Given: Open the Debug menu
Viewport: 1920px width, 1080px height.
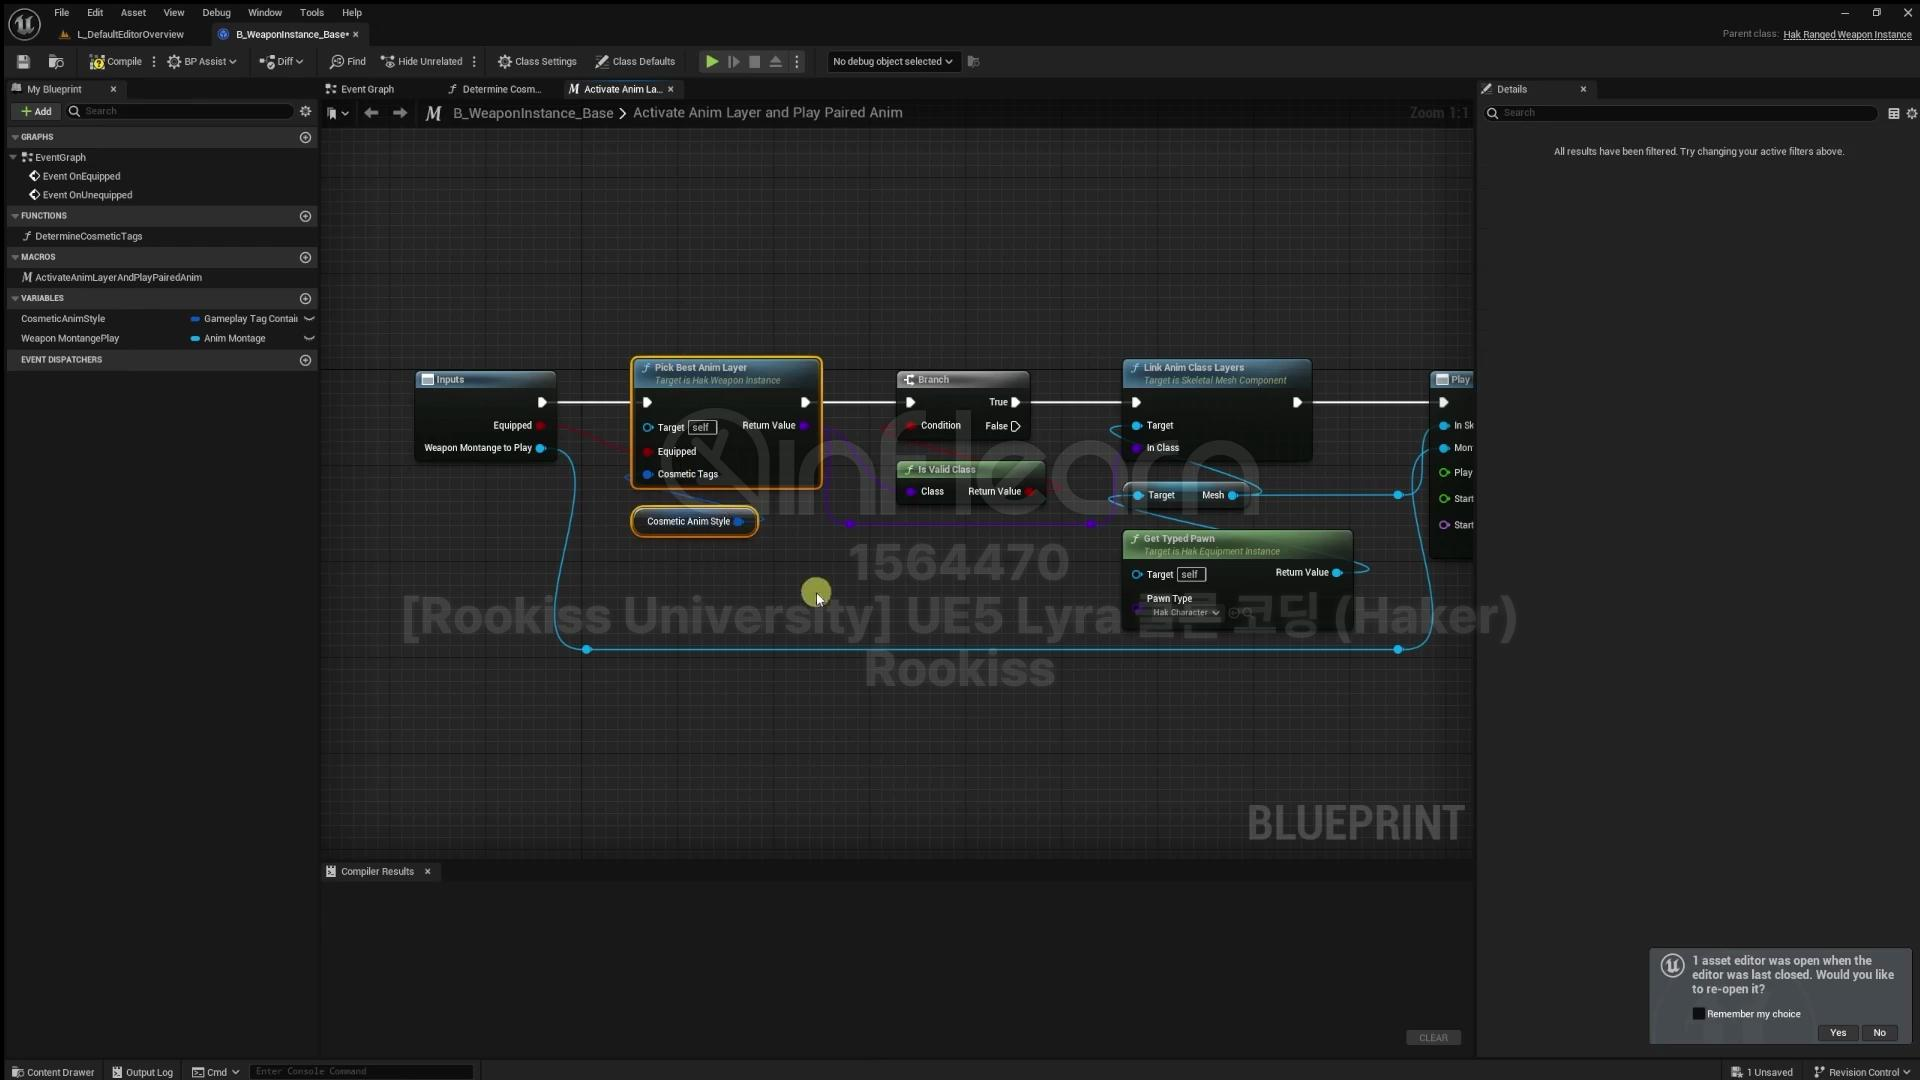Looking at the screenshot, I should coord(216,13).
